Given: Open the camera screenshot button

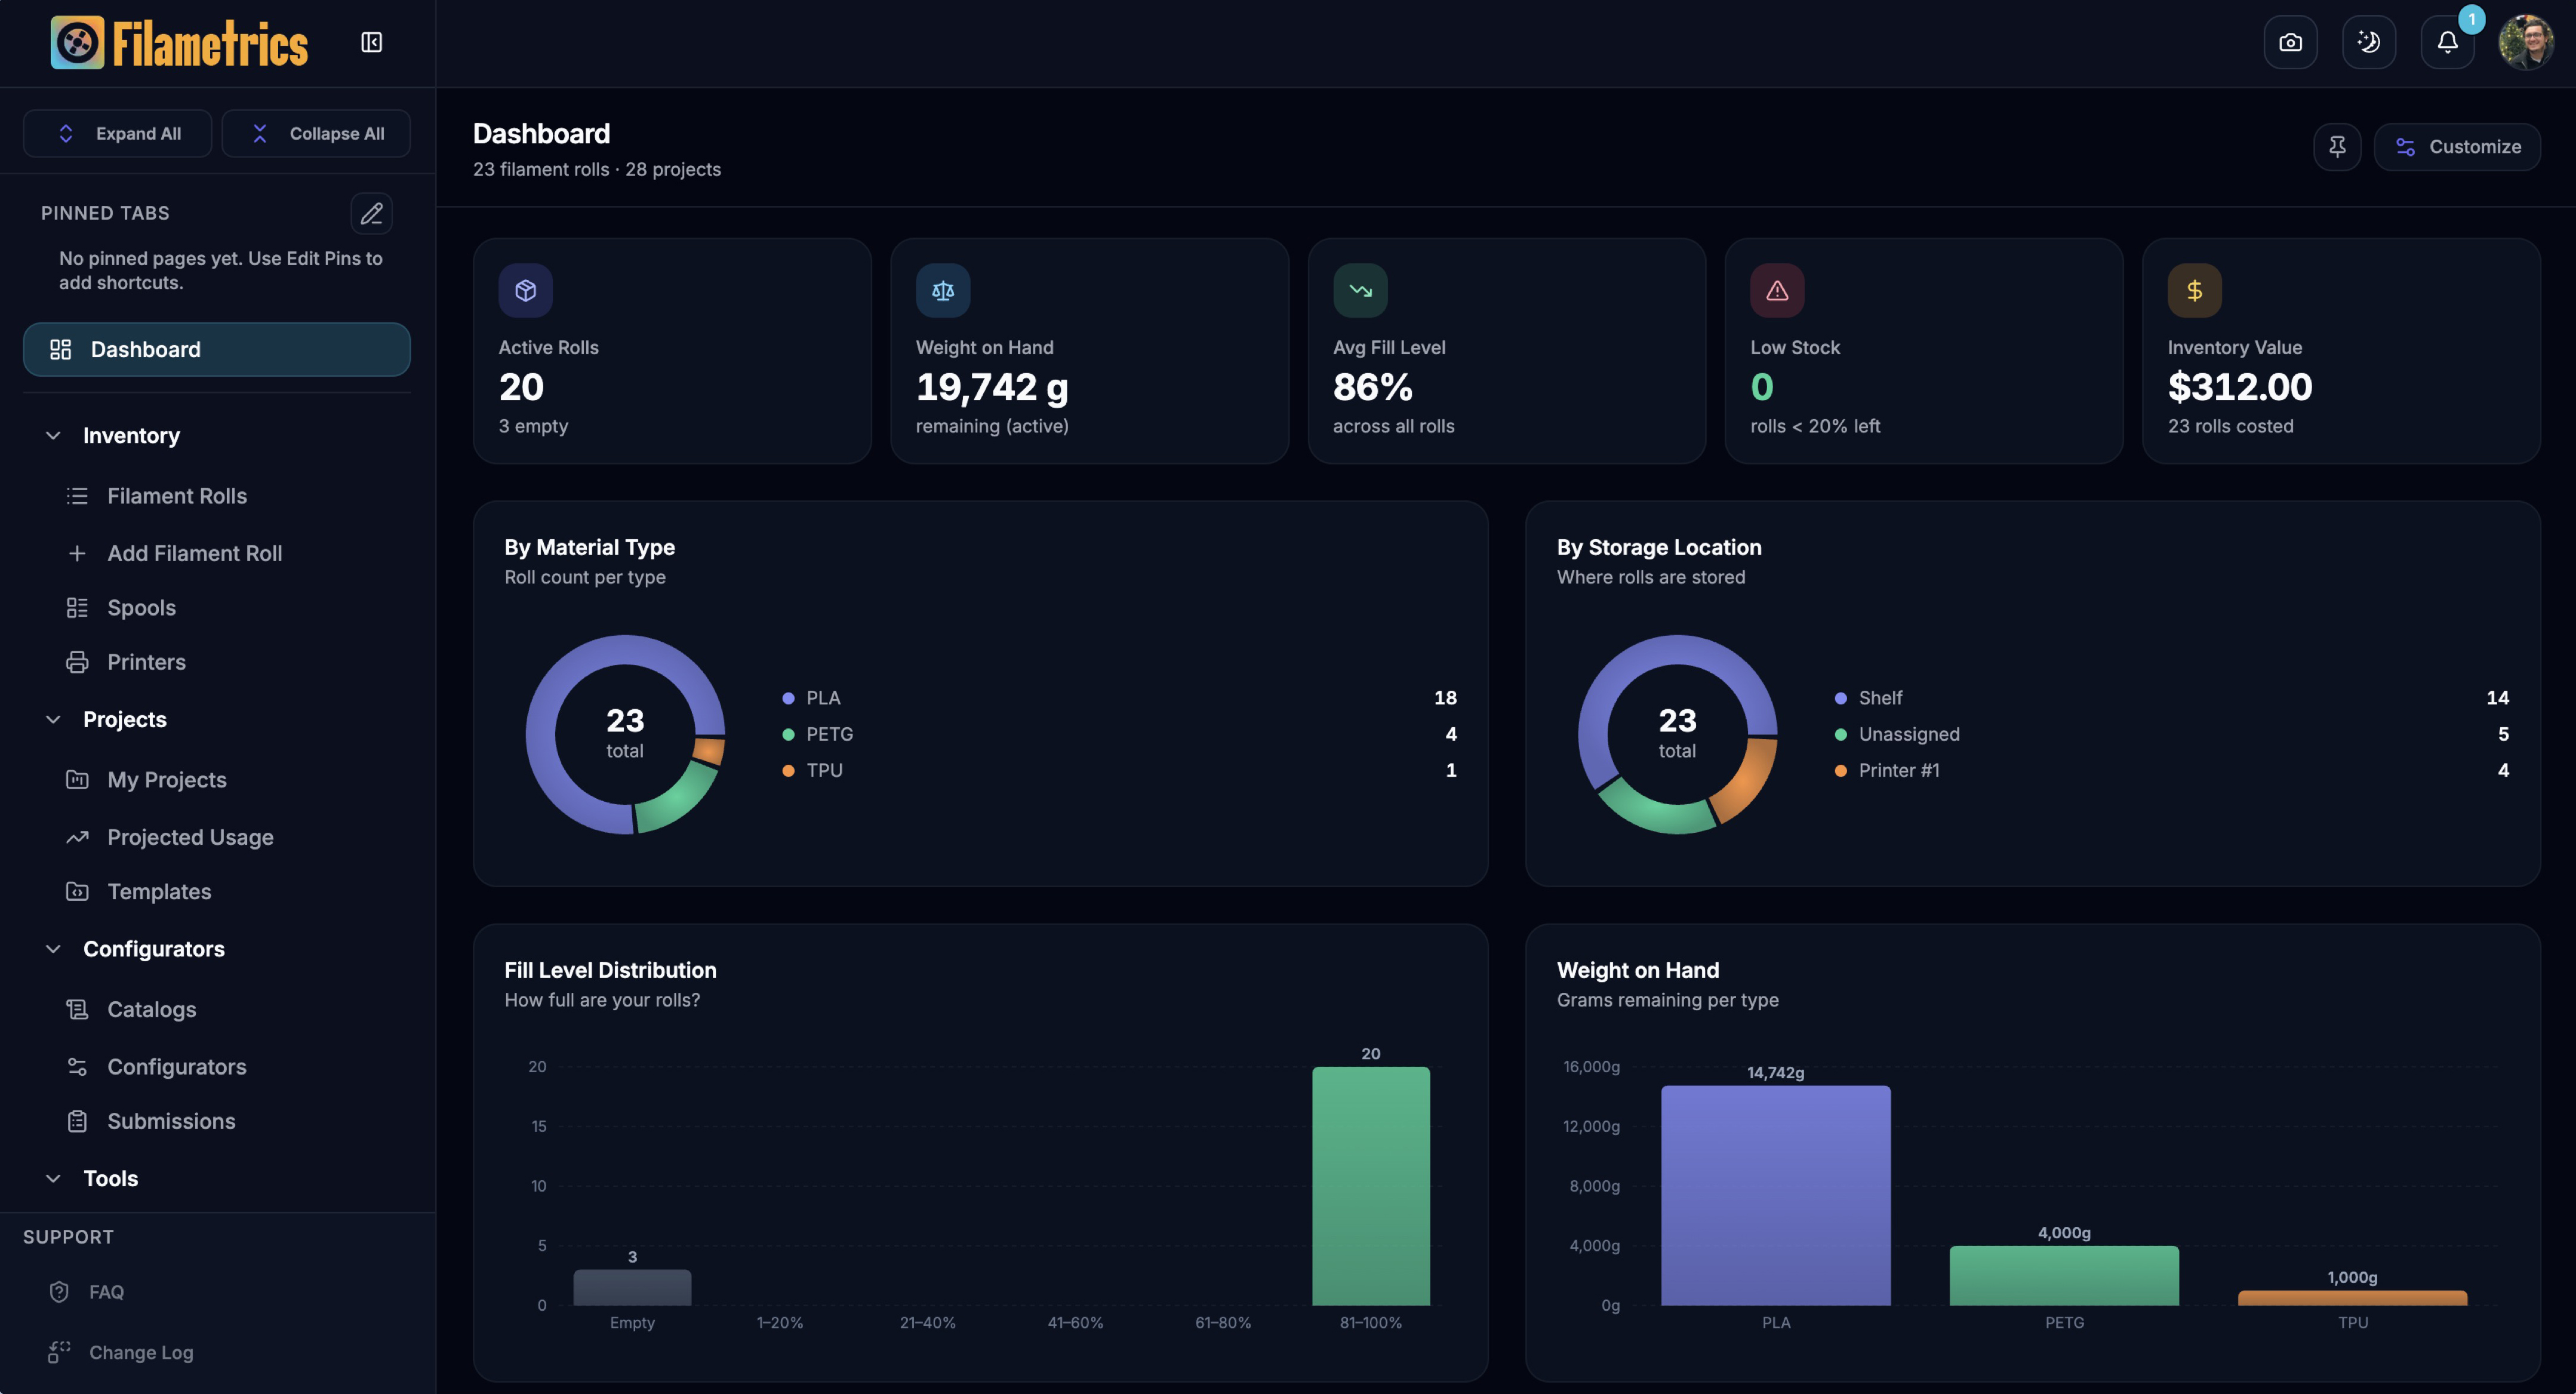Looking at the screenshot, I should 2290,42.
